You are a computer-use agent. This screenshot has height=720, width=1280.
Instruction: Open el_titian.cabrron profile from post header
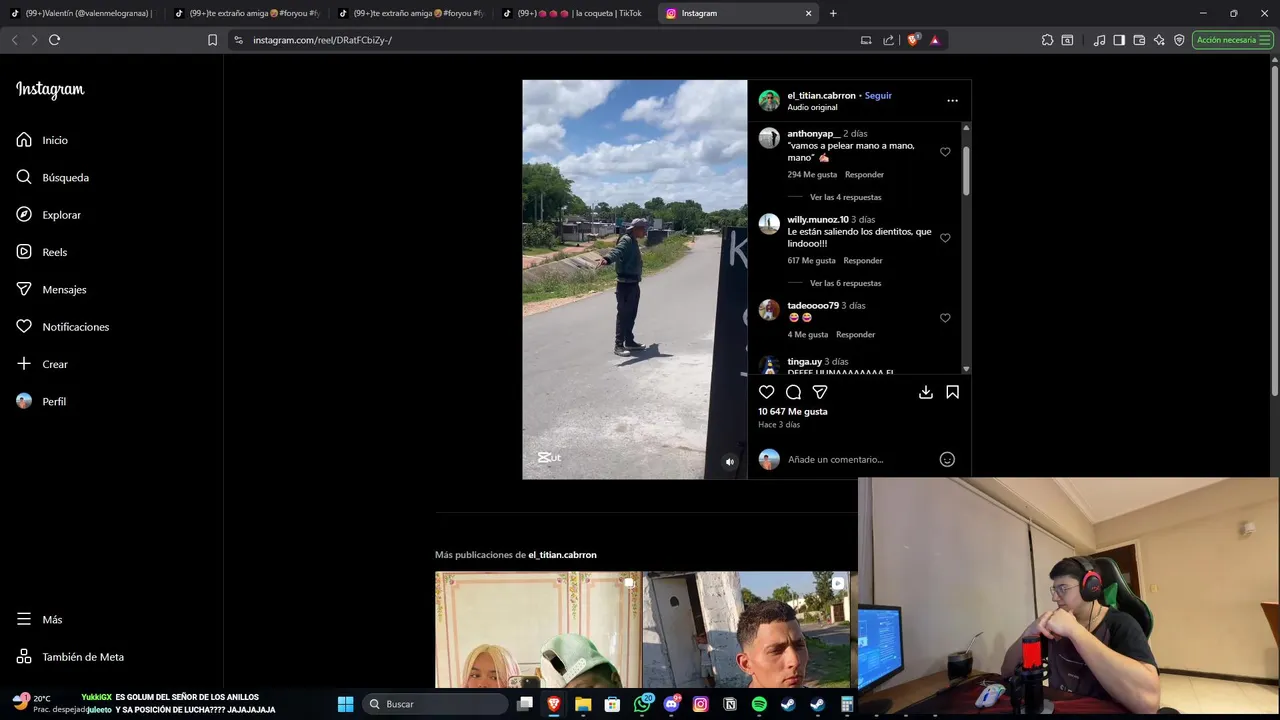(x=821, y=96)
